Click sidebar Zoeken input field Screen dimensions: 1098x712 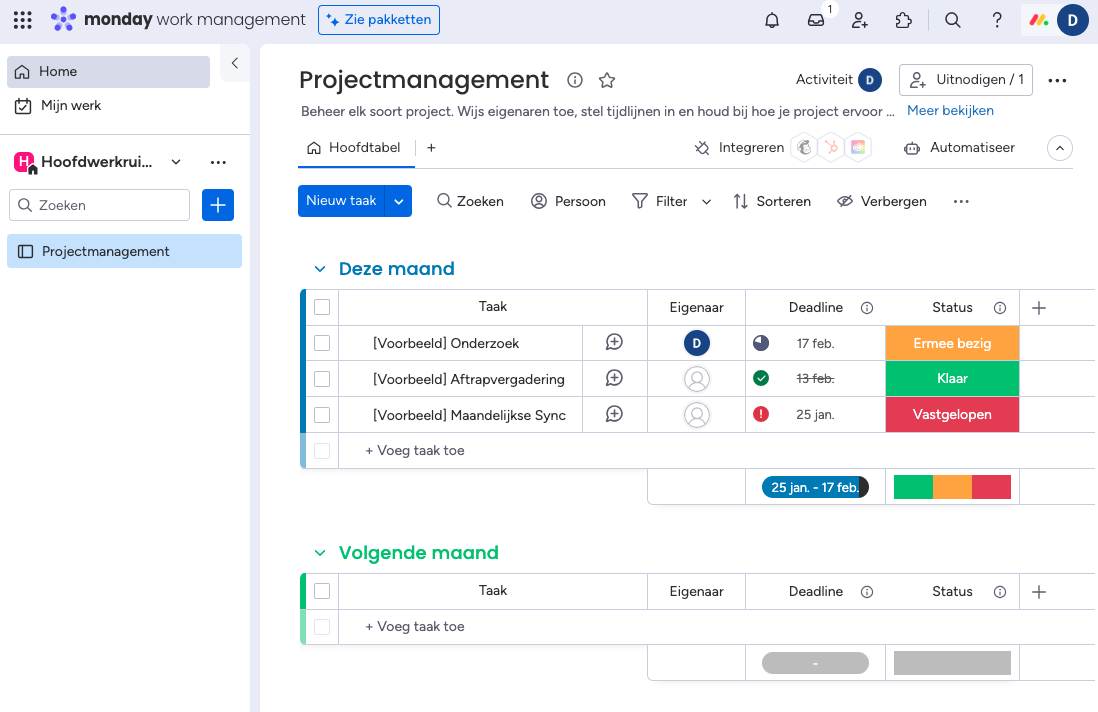click(x=99, y=205)
